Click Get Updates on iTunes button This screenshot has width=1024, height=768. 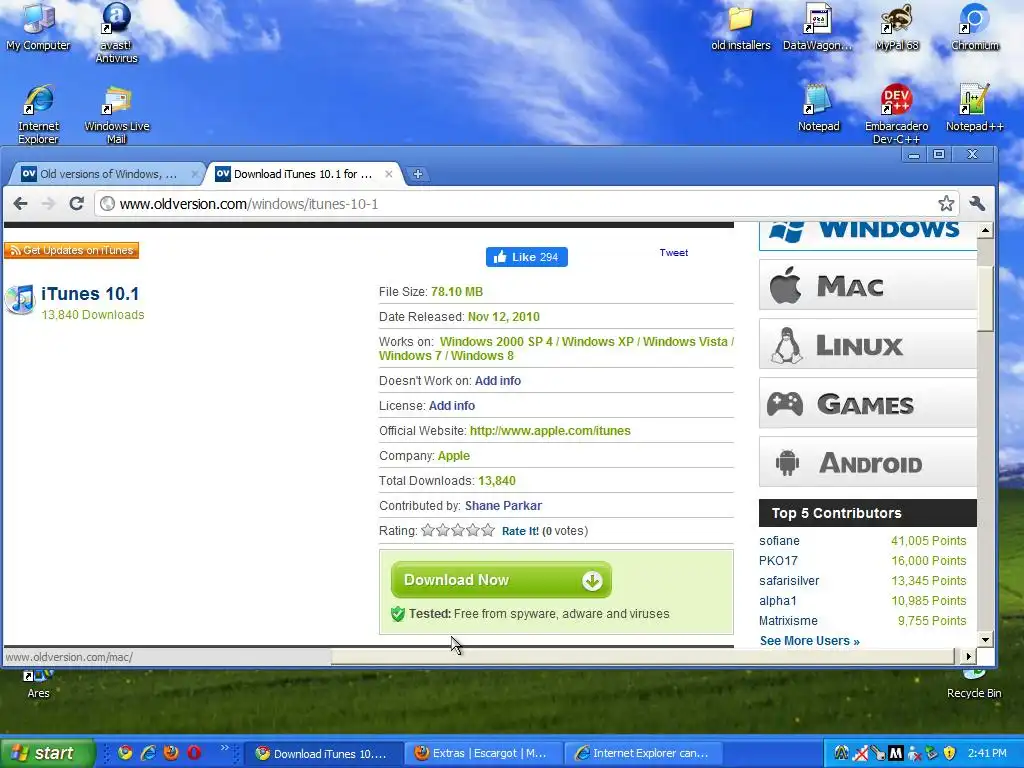coord(71,250)
